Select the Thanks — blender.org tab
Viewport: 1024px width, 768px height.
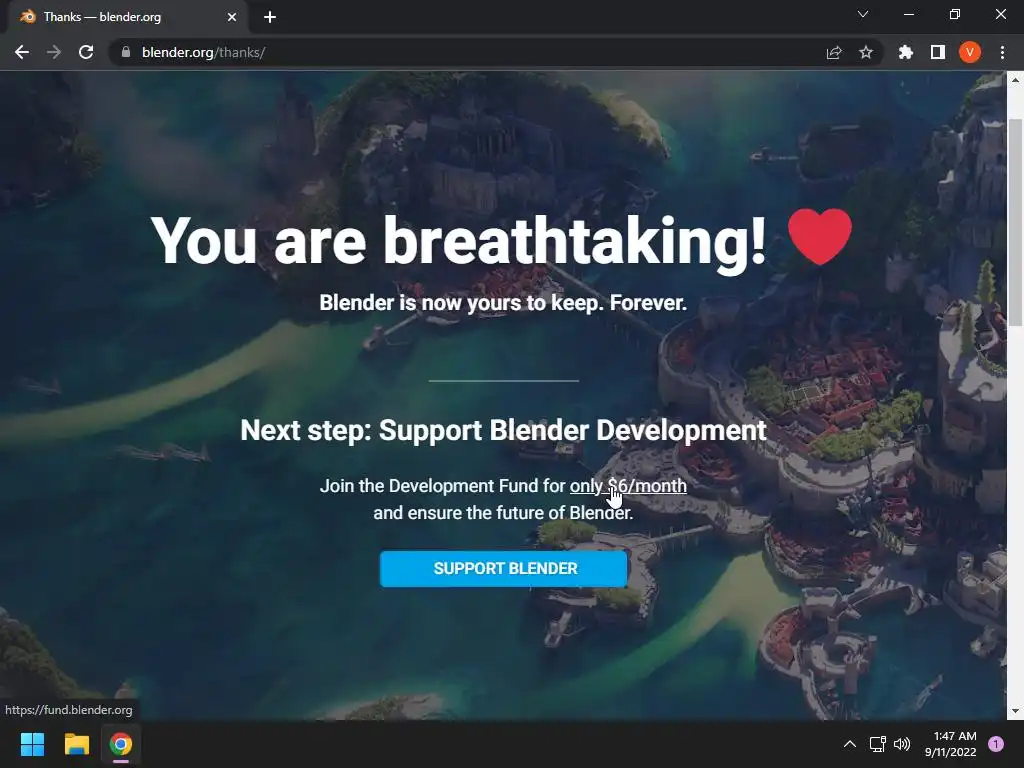coord(129,17)
